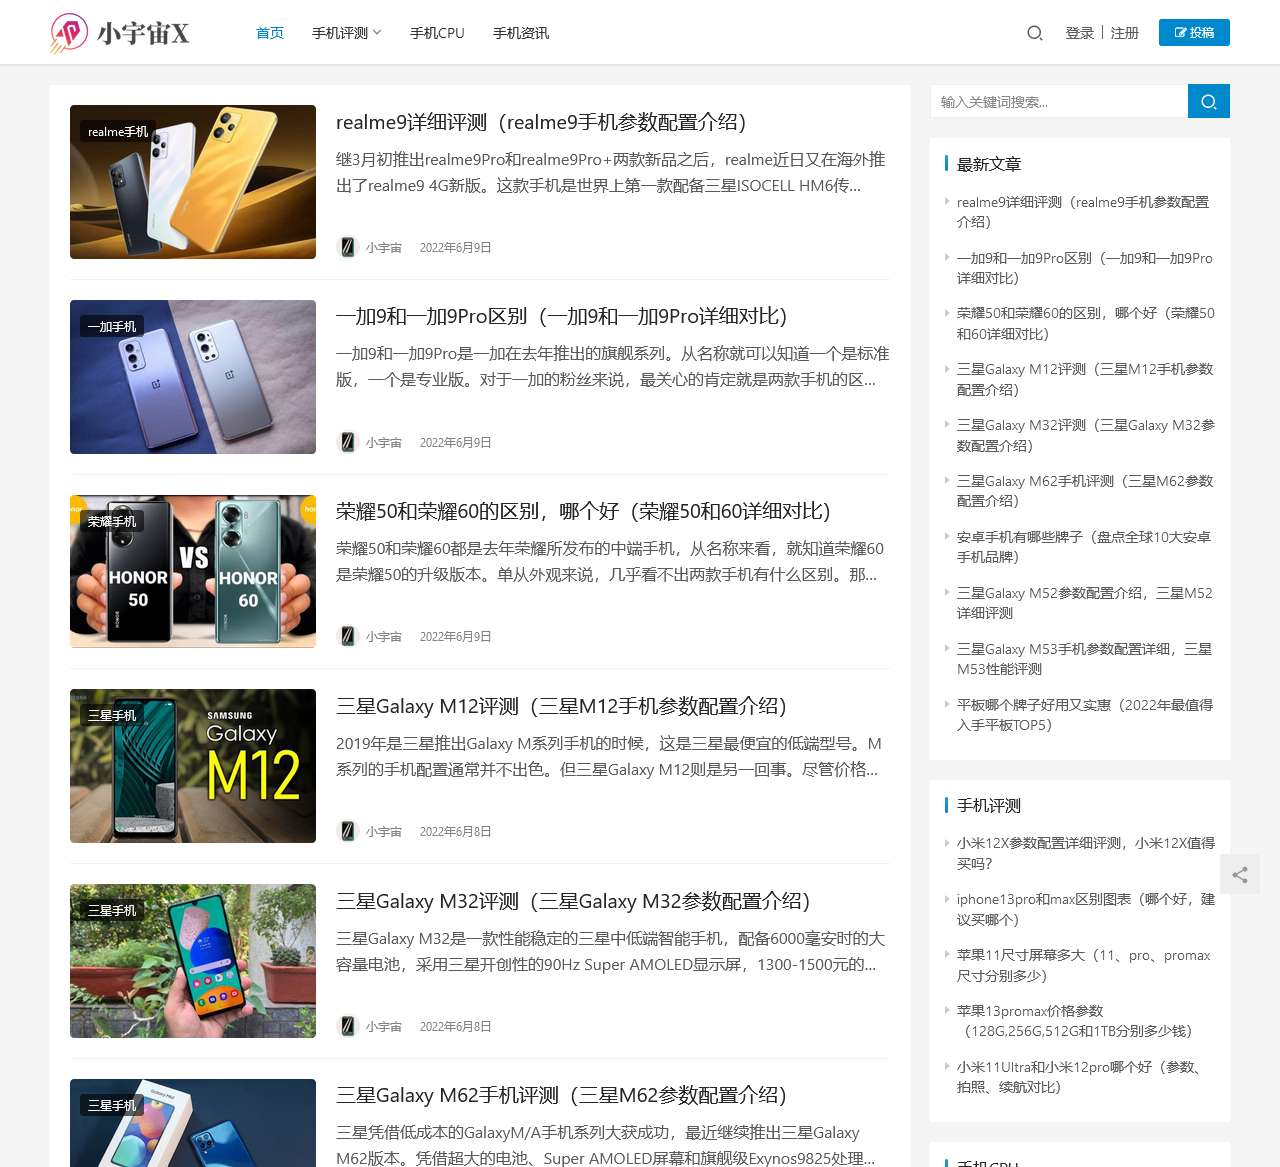Open Galaxy M62 boxed phone thumbnail
Screen dimensions: 1280x1167
click(193, 1123)
